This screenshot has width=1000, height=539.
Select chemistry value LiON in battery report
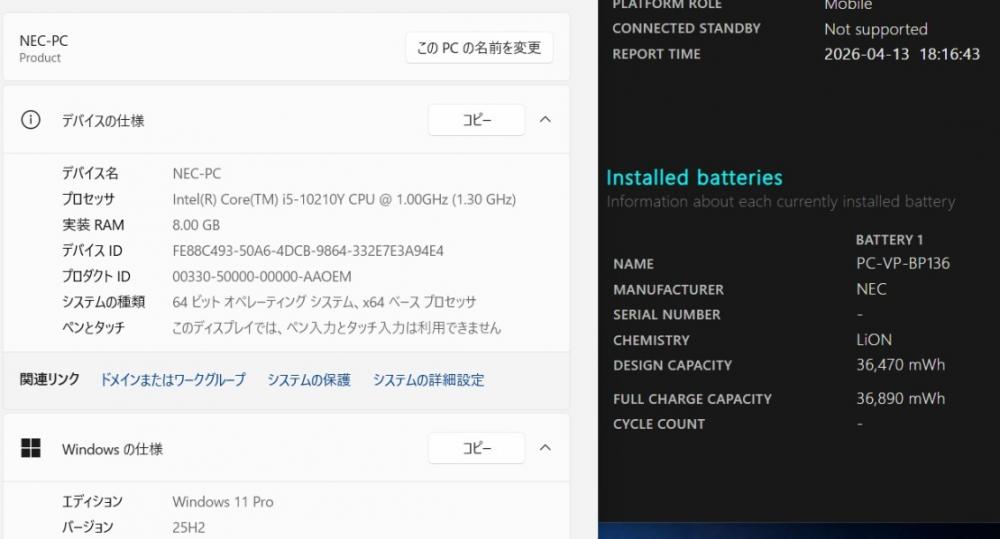tap(874, 340)
